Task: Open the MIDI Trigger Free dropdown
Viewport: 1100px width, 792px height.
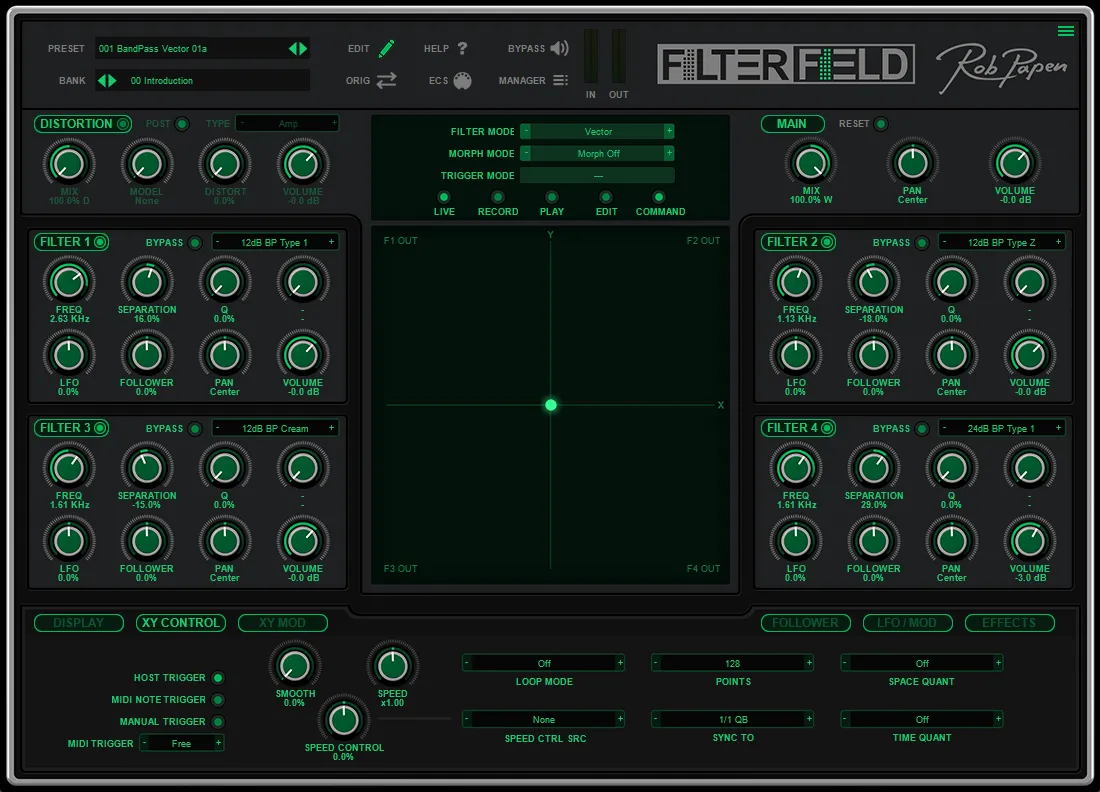Action: (182, 743)
